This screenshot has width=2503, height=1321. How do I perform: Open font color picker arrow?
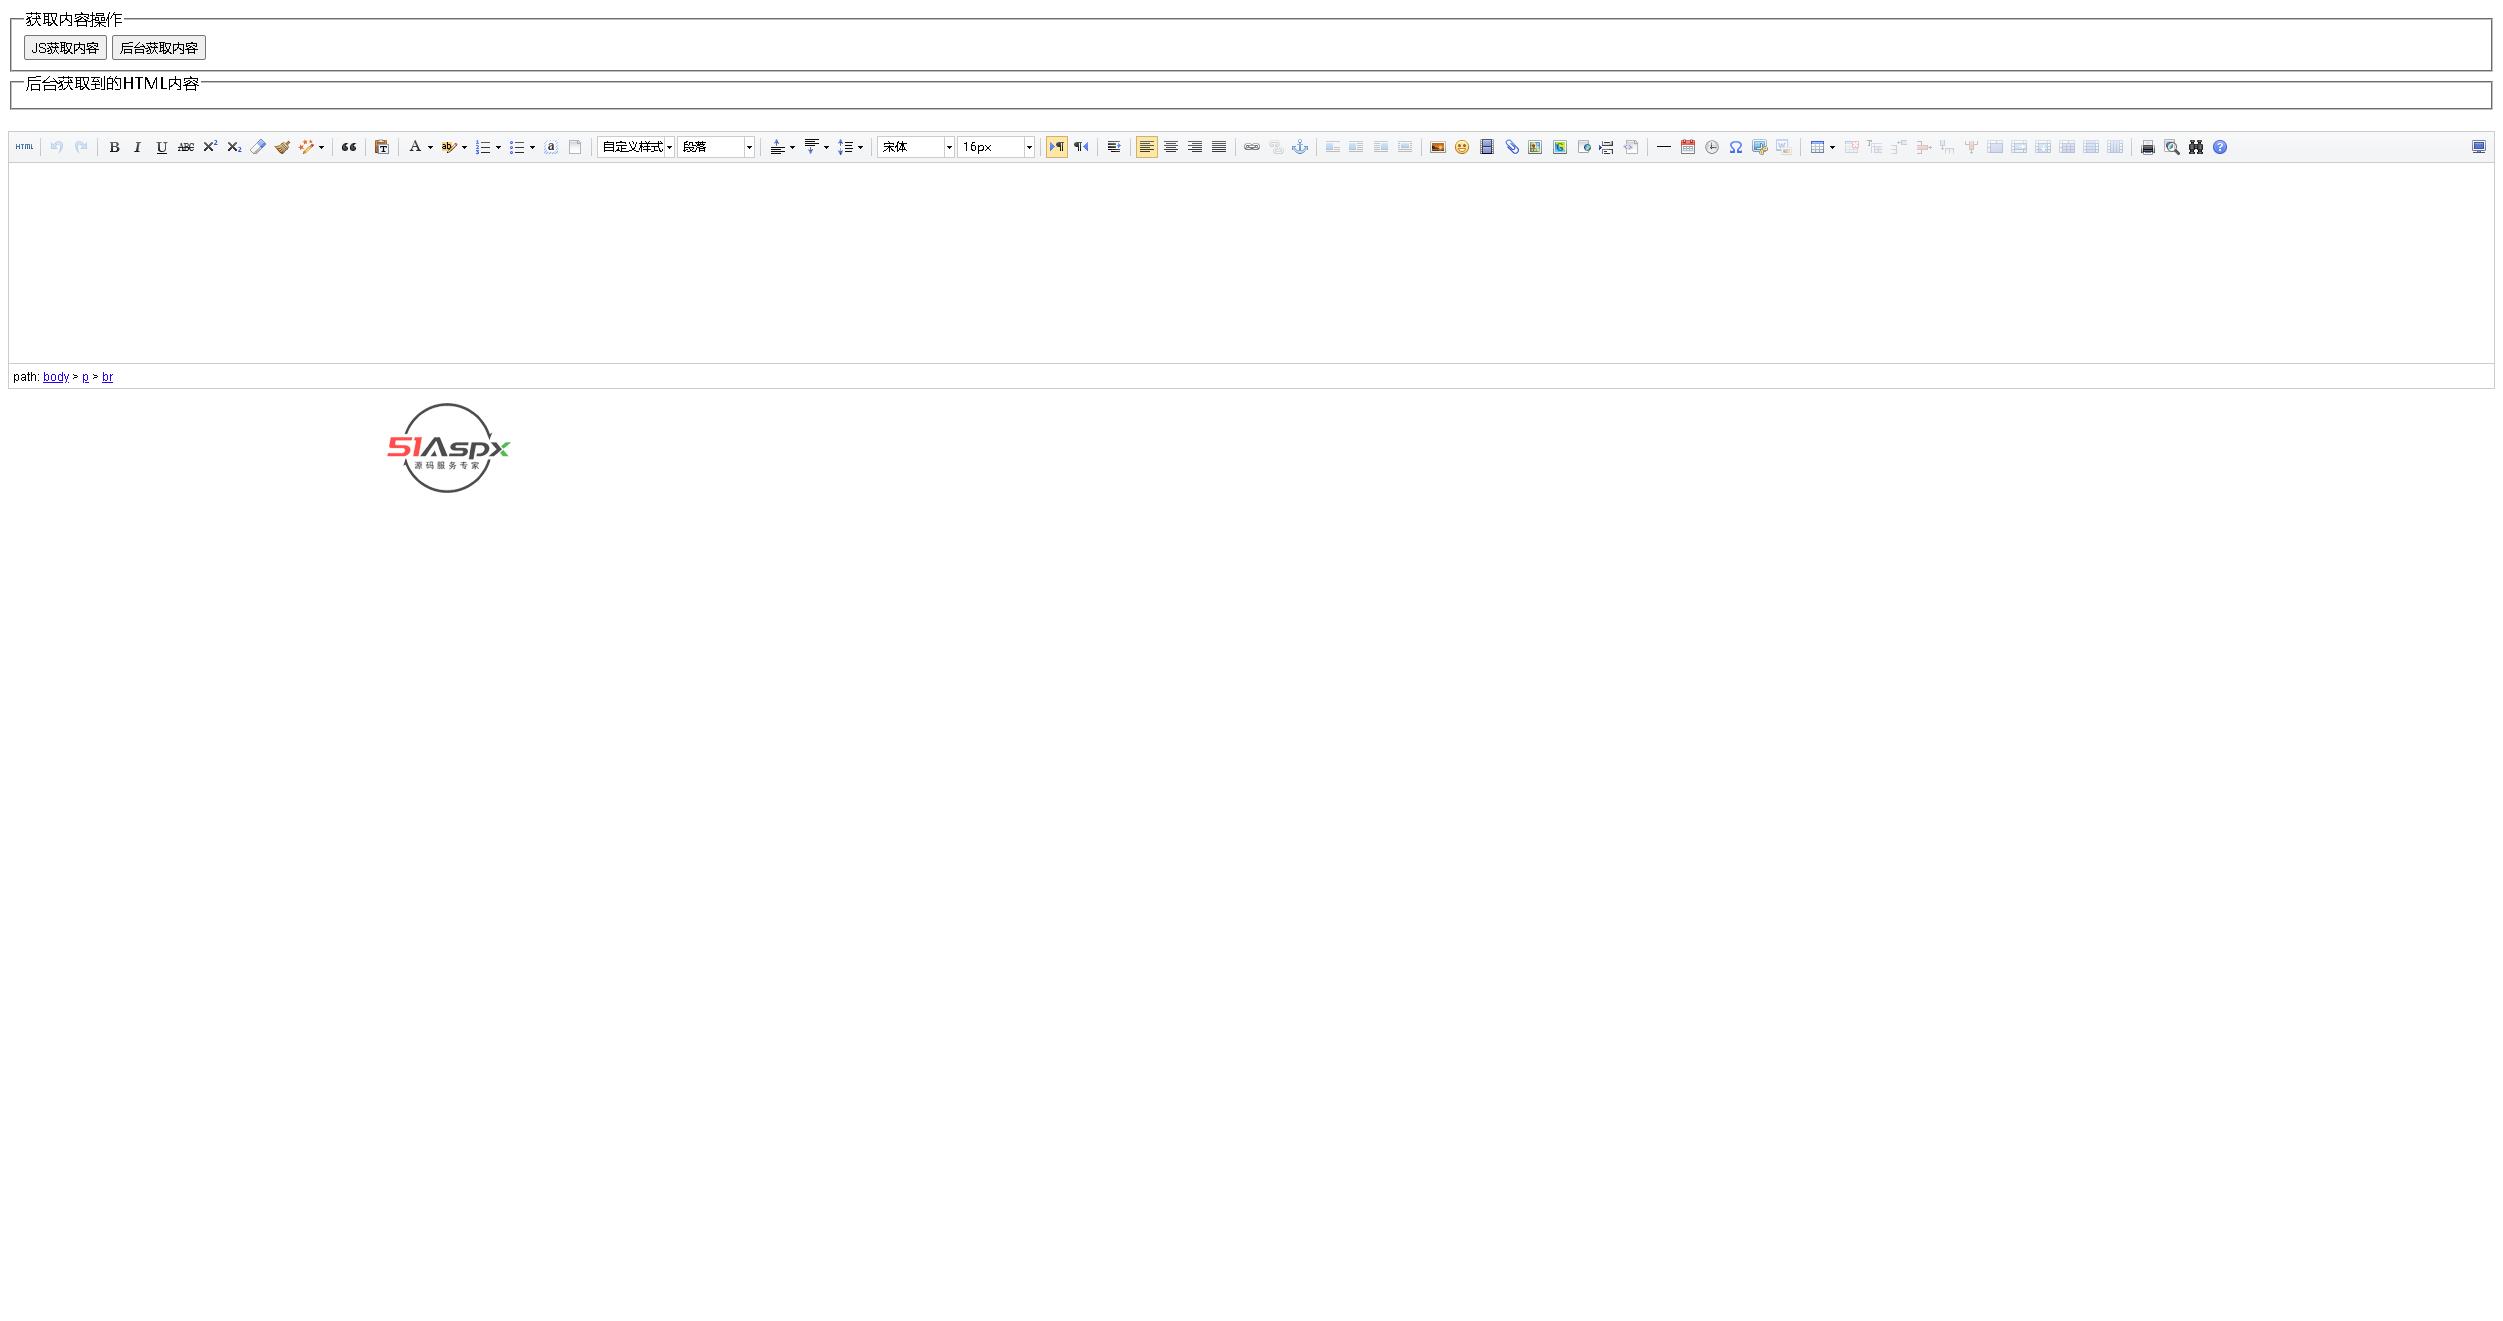(x=430, y=148)
